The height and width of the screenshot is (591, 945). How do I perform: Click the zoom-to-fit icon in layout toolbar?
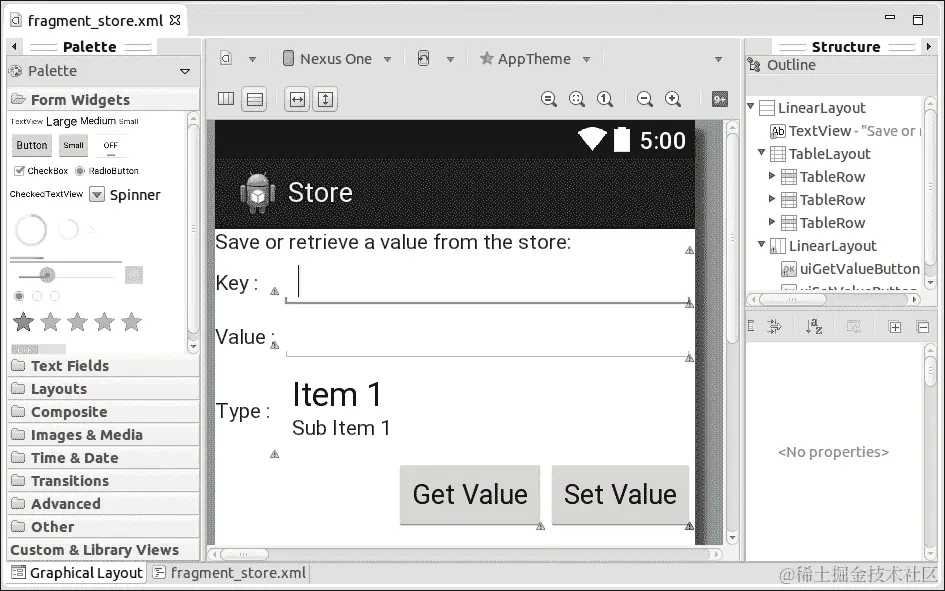coord(549,99)
